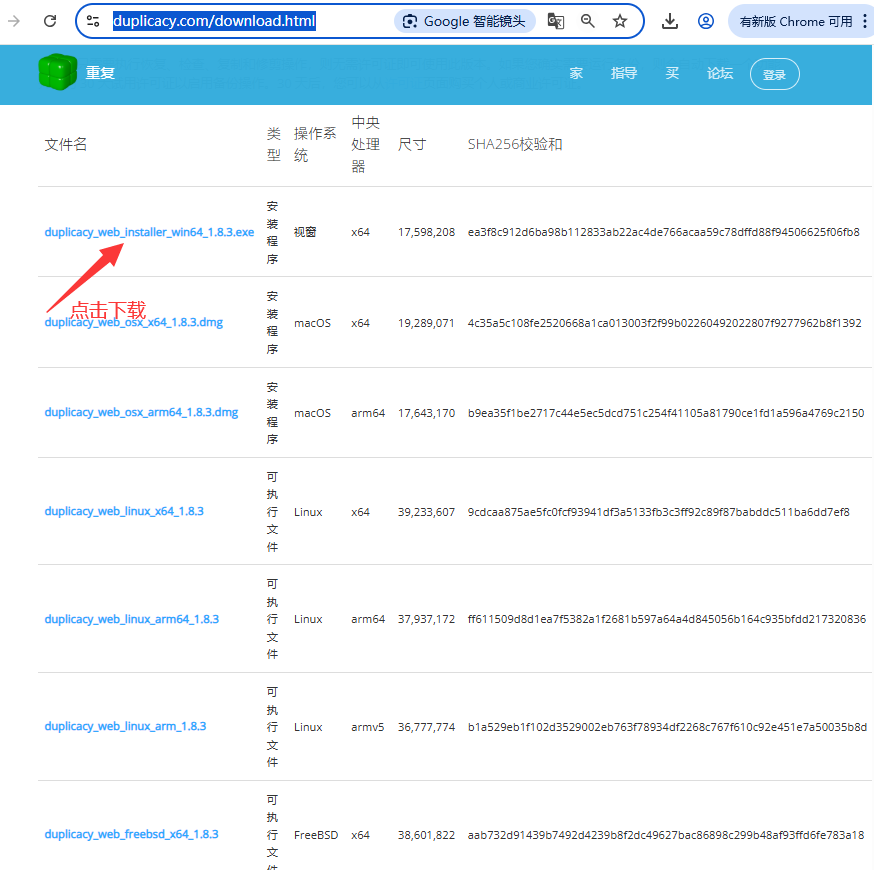Click the checksum starting with b9ea35f1be27
The image size is (874, 870).
666,413
